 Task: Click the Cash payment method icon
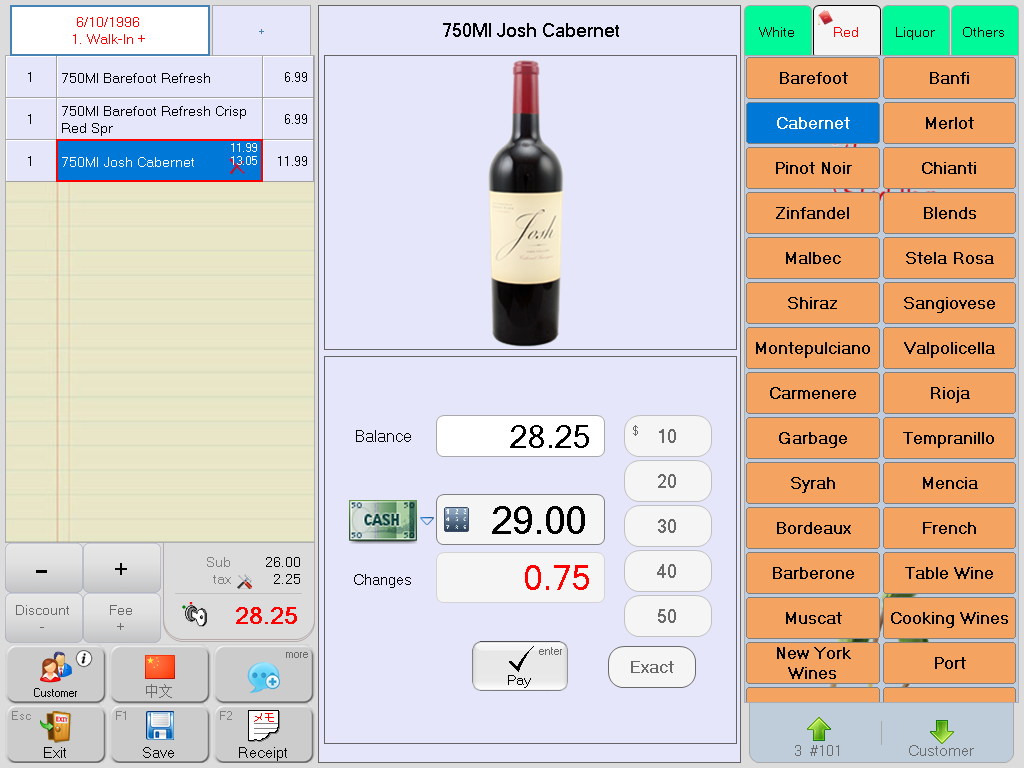[x=383, y=520]
